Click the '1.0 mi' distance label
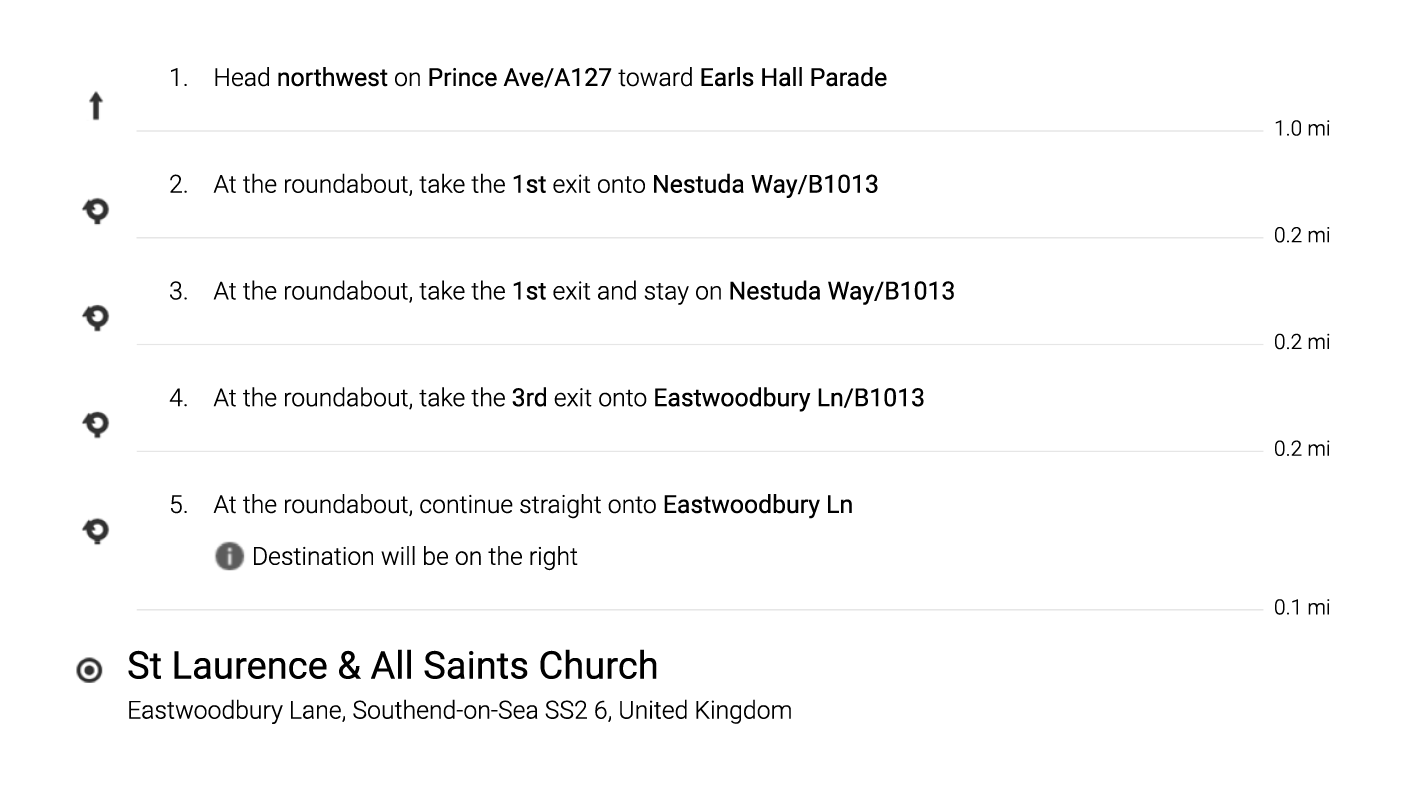 point(1301,129)
